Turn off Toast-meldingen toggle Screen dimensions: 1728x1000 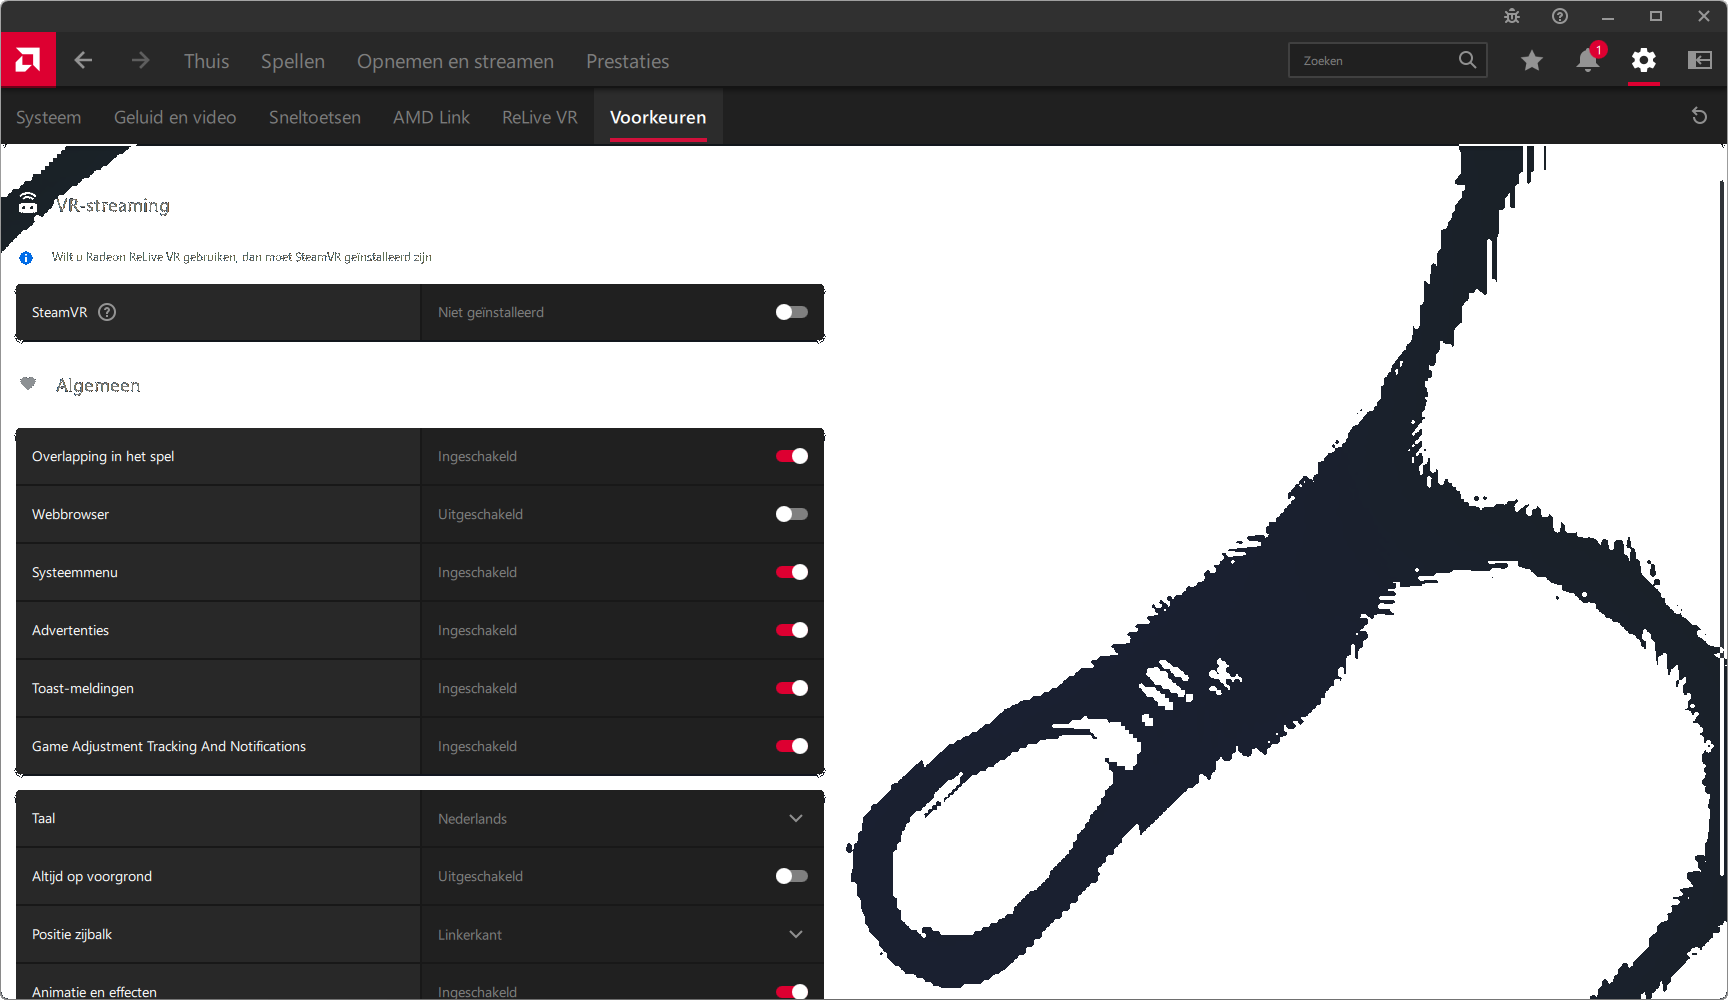791,688
